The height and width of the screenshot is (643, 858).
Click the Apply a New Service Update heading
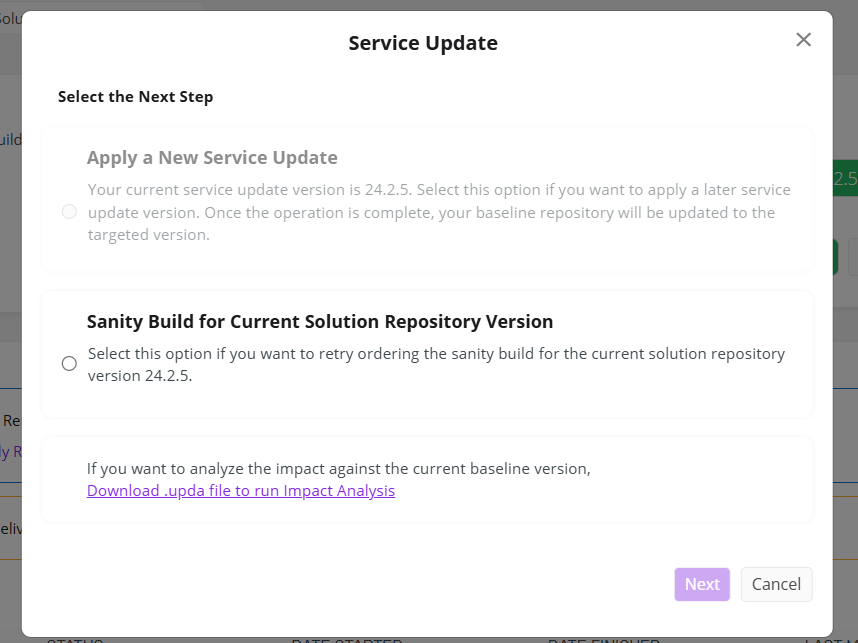click(x=212, y=158)
